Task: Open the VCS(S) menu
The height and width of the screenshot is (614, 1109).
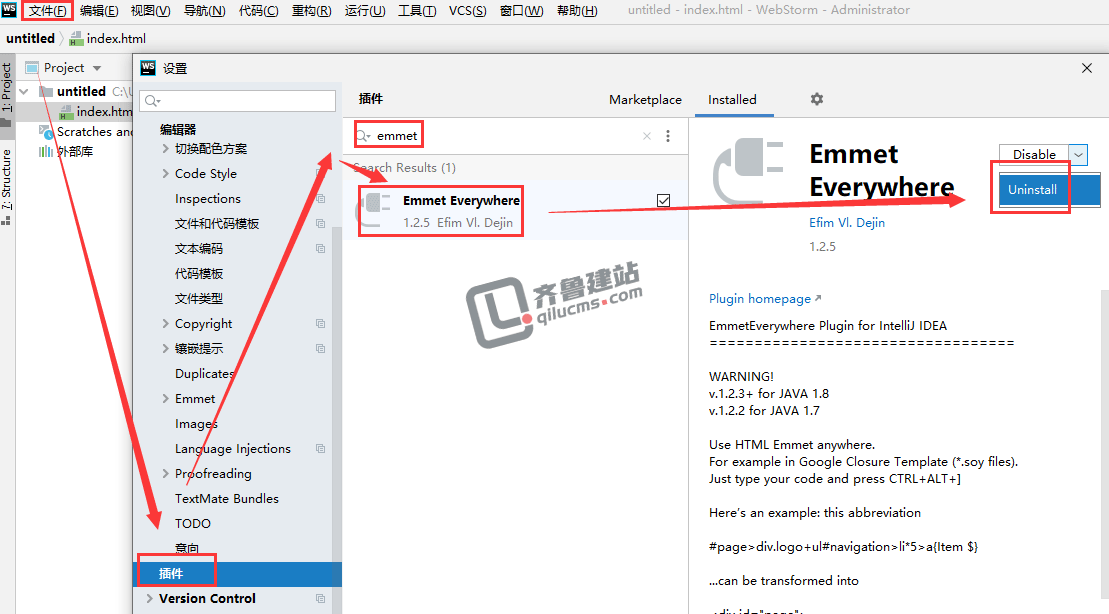Action: 468,11
